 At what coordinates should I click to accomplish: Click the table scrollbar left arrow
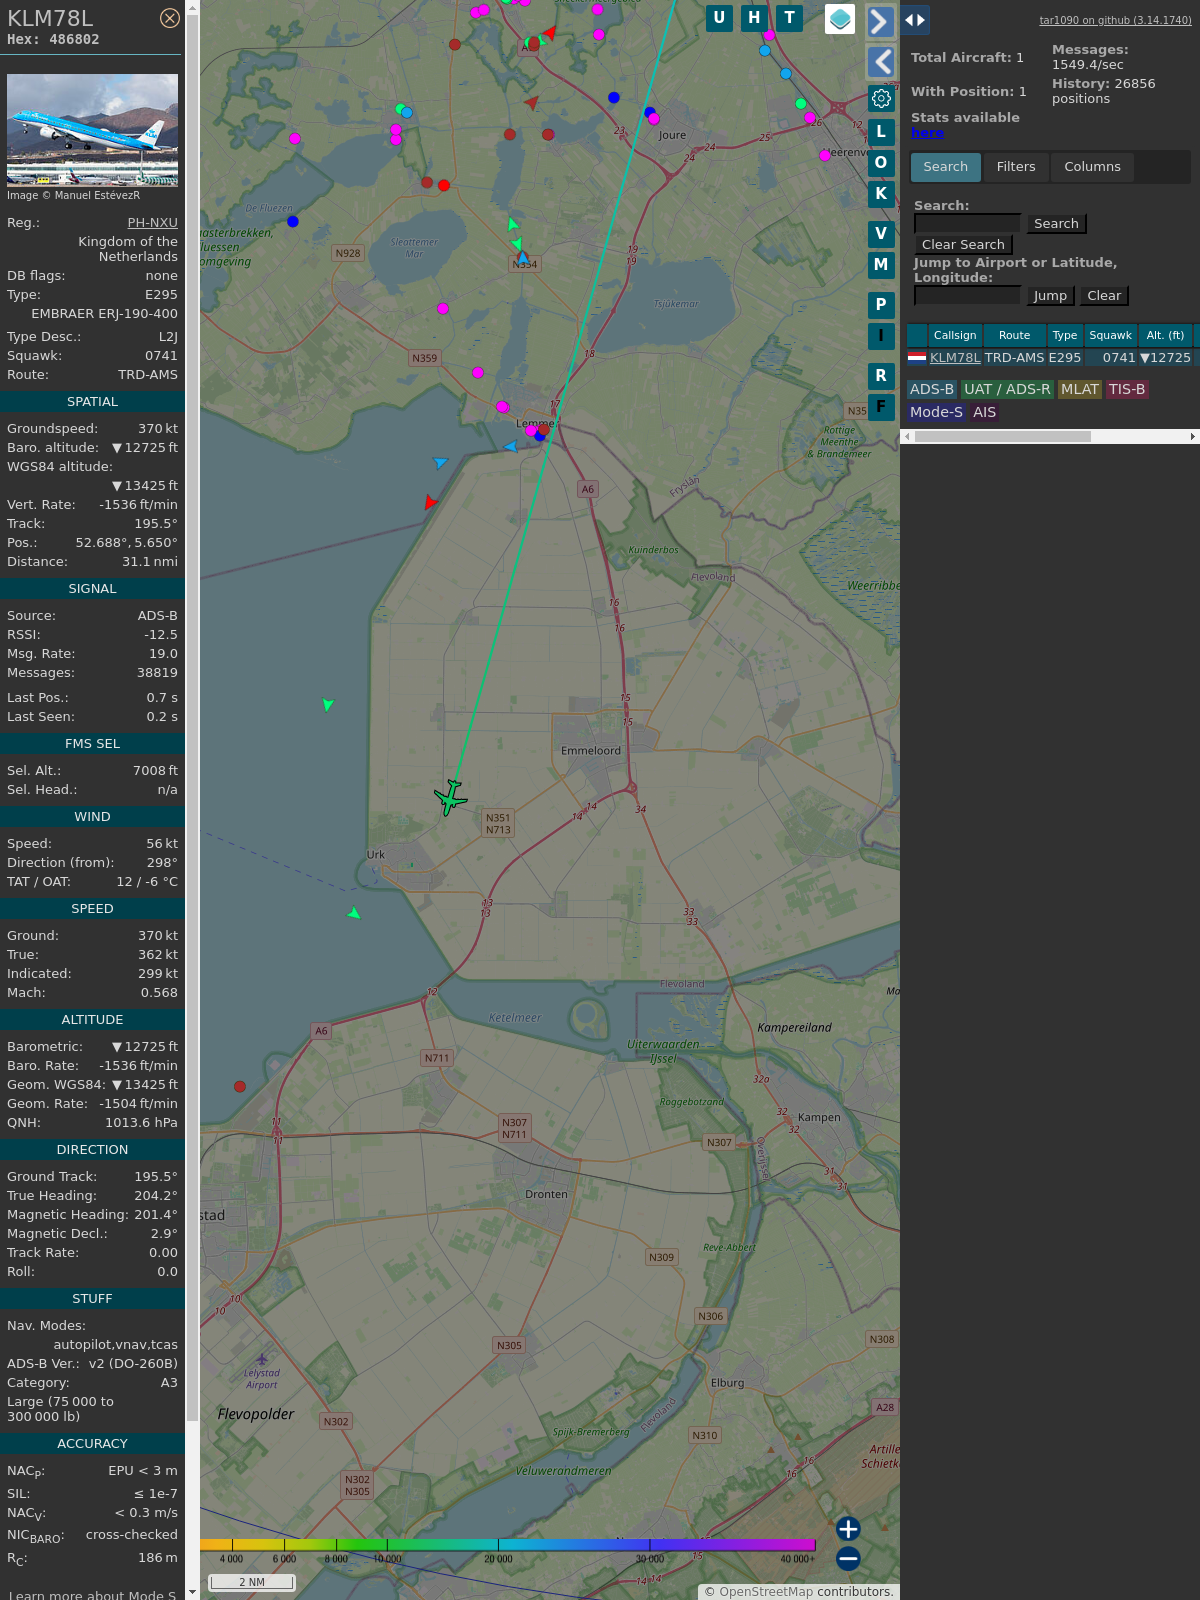[x=907, y=436]
